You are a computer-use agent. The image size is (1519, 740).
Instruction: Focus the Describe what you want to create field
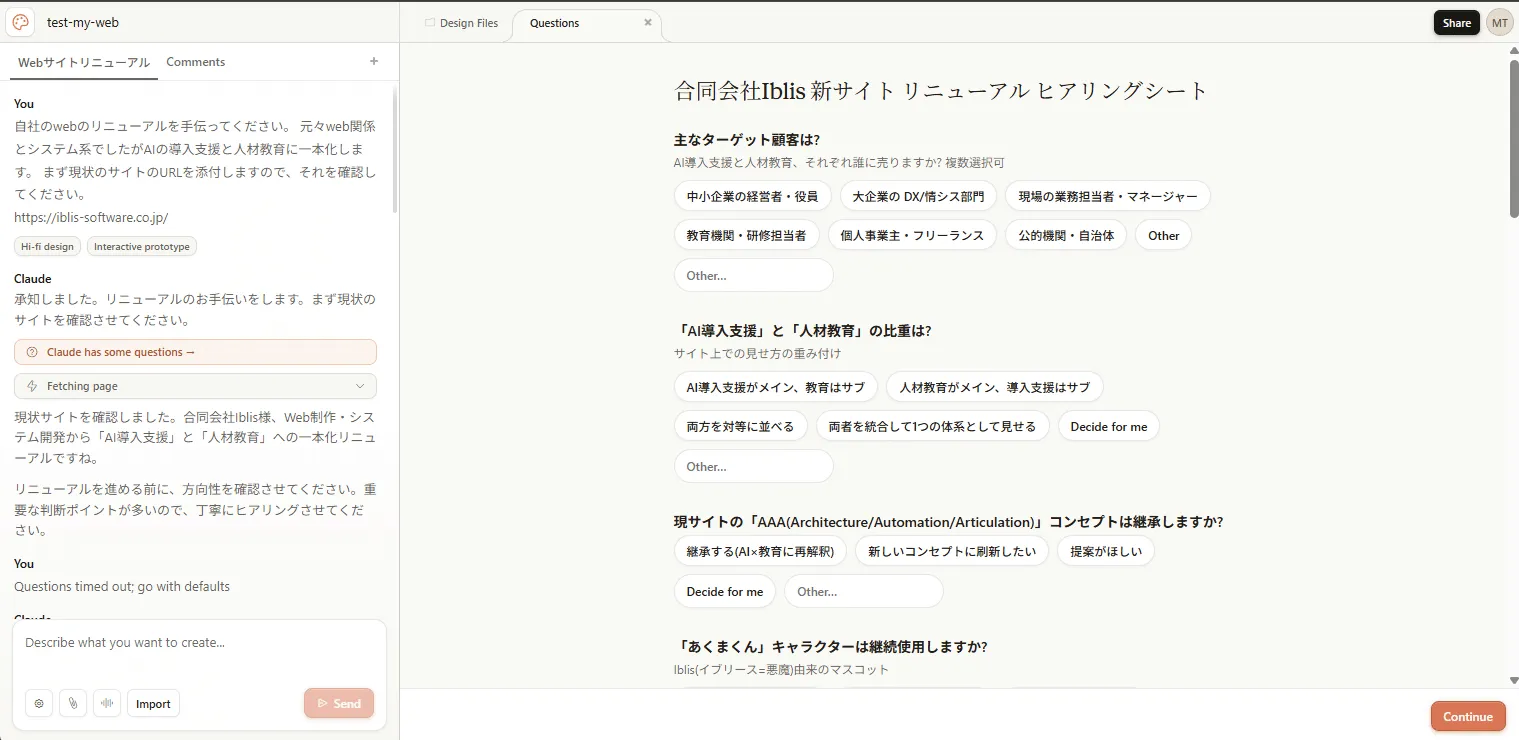click(200, 643)
